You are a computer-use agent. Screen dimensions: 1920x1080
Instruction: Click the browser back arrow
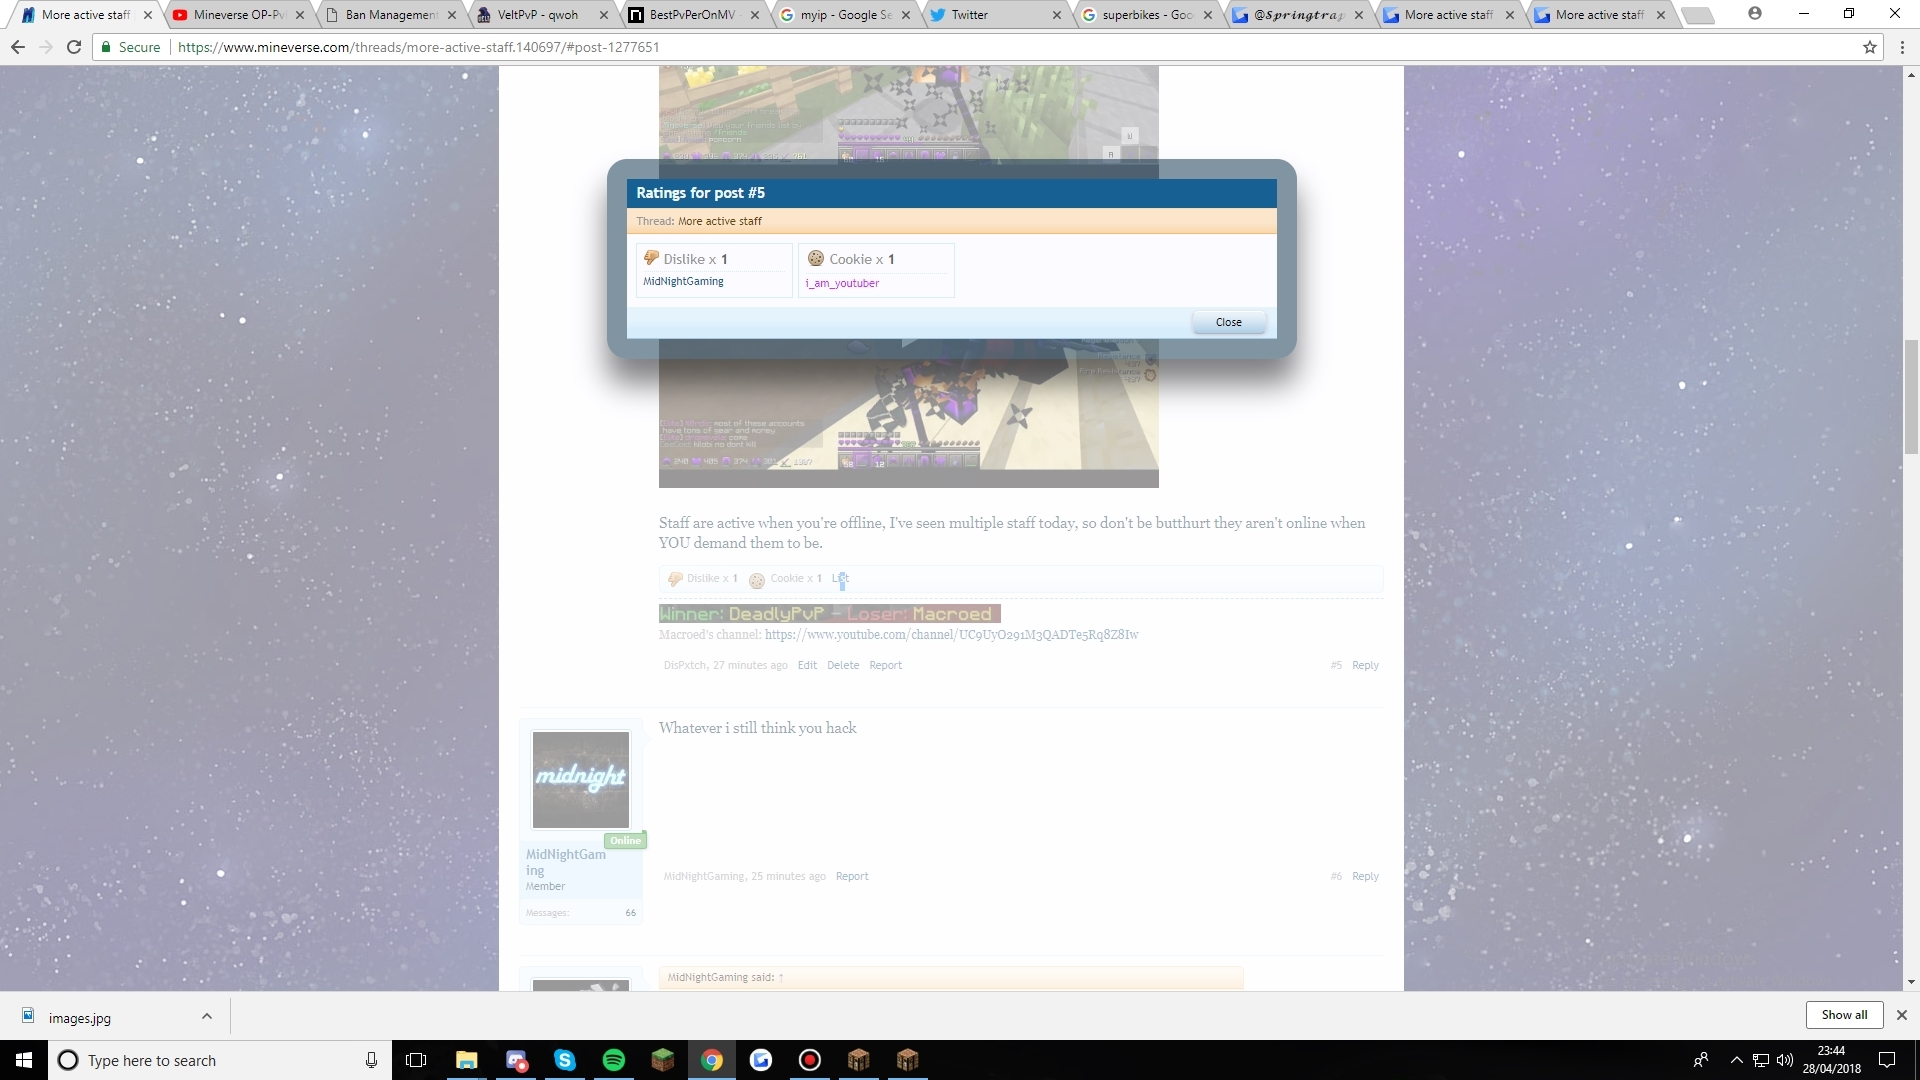pos(18,47)
